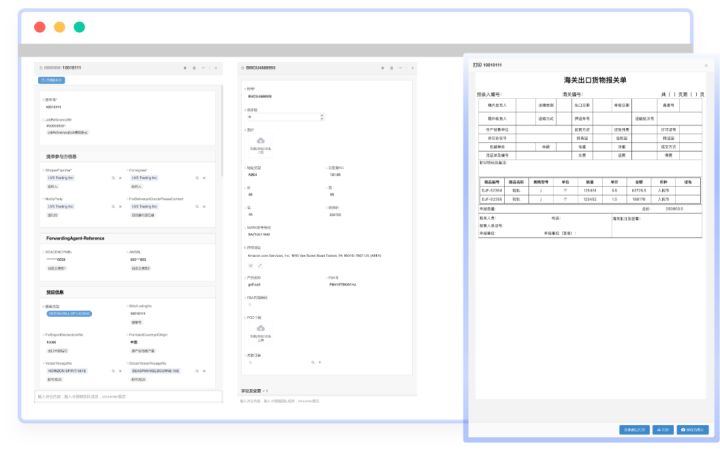720x451 pixels.
Task: Open the lookup icon beside the VesselVoyageNo field
Action: (x=113, y=371)
